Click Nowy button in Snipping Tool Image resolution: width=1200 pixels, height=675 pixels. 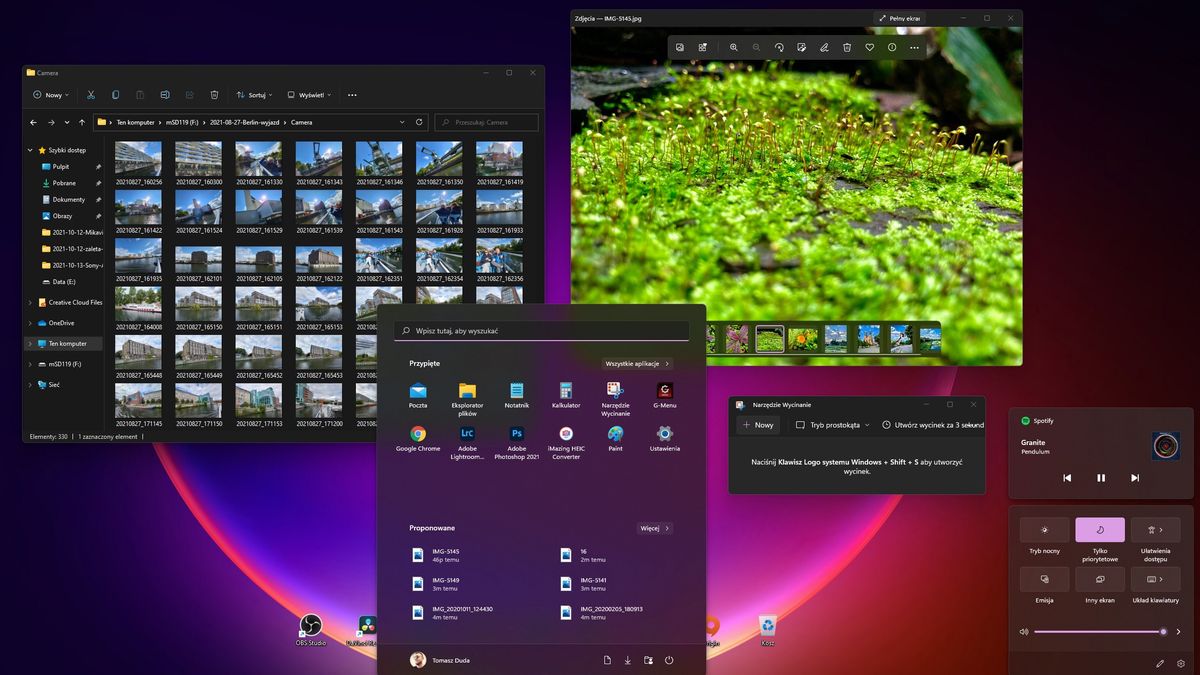[758, 425]
